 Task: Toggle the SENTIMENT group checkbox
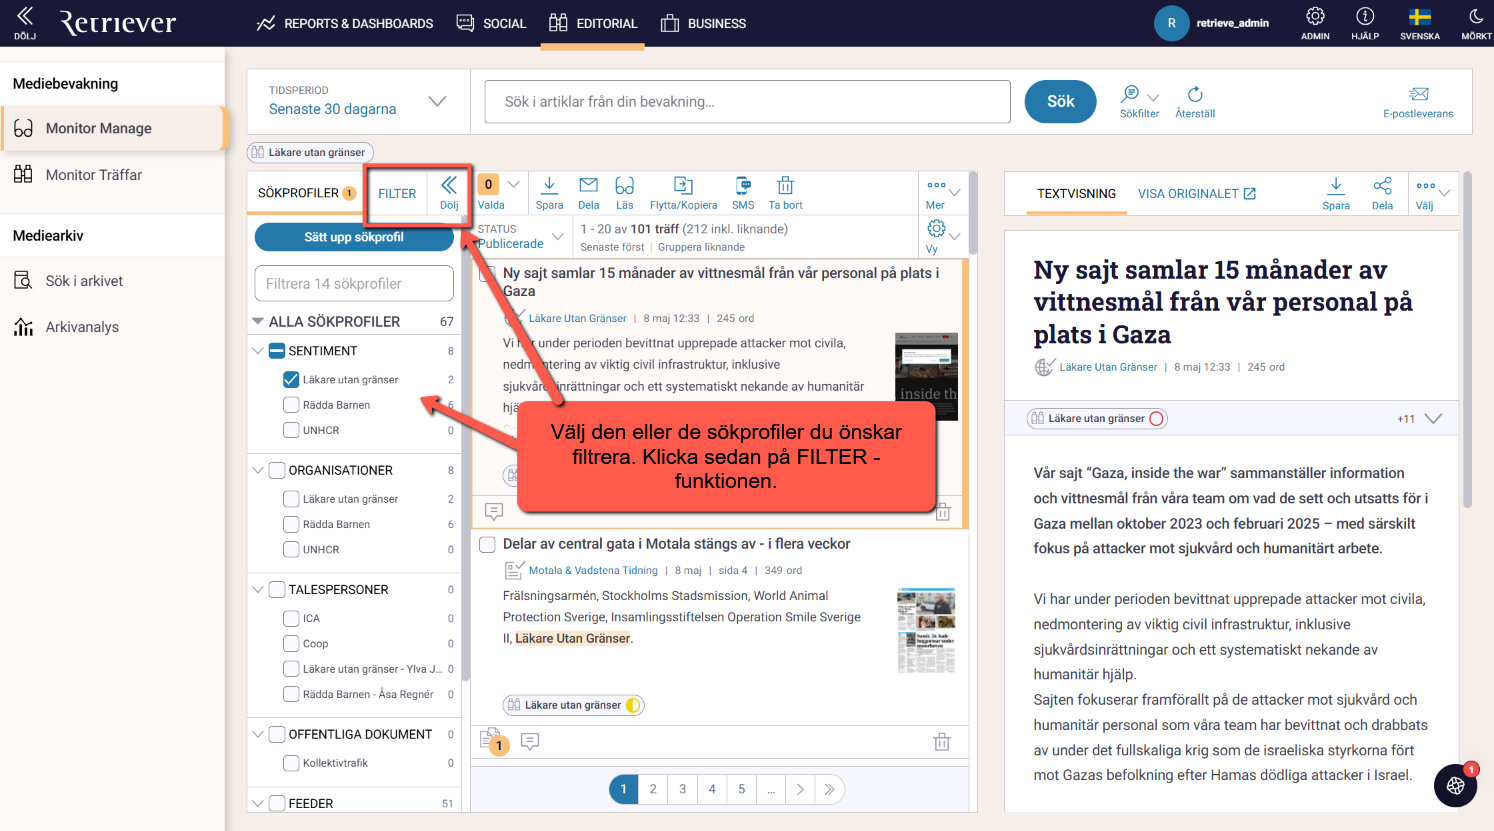277,351
